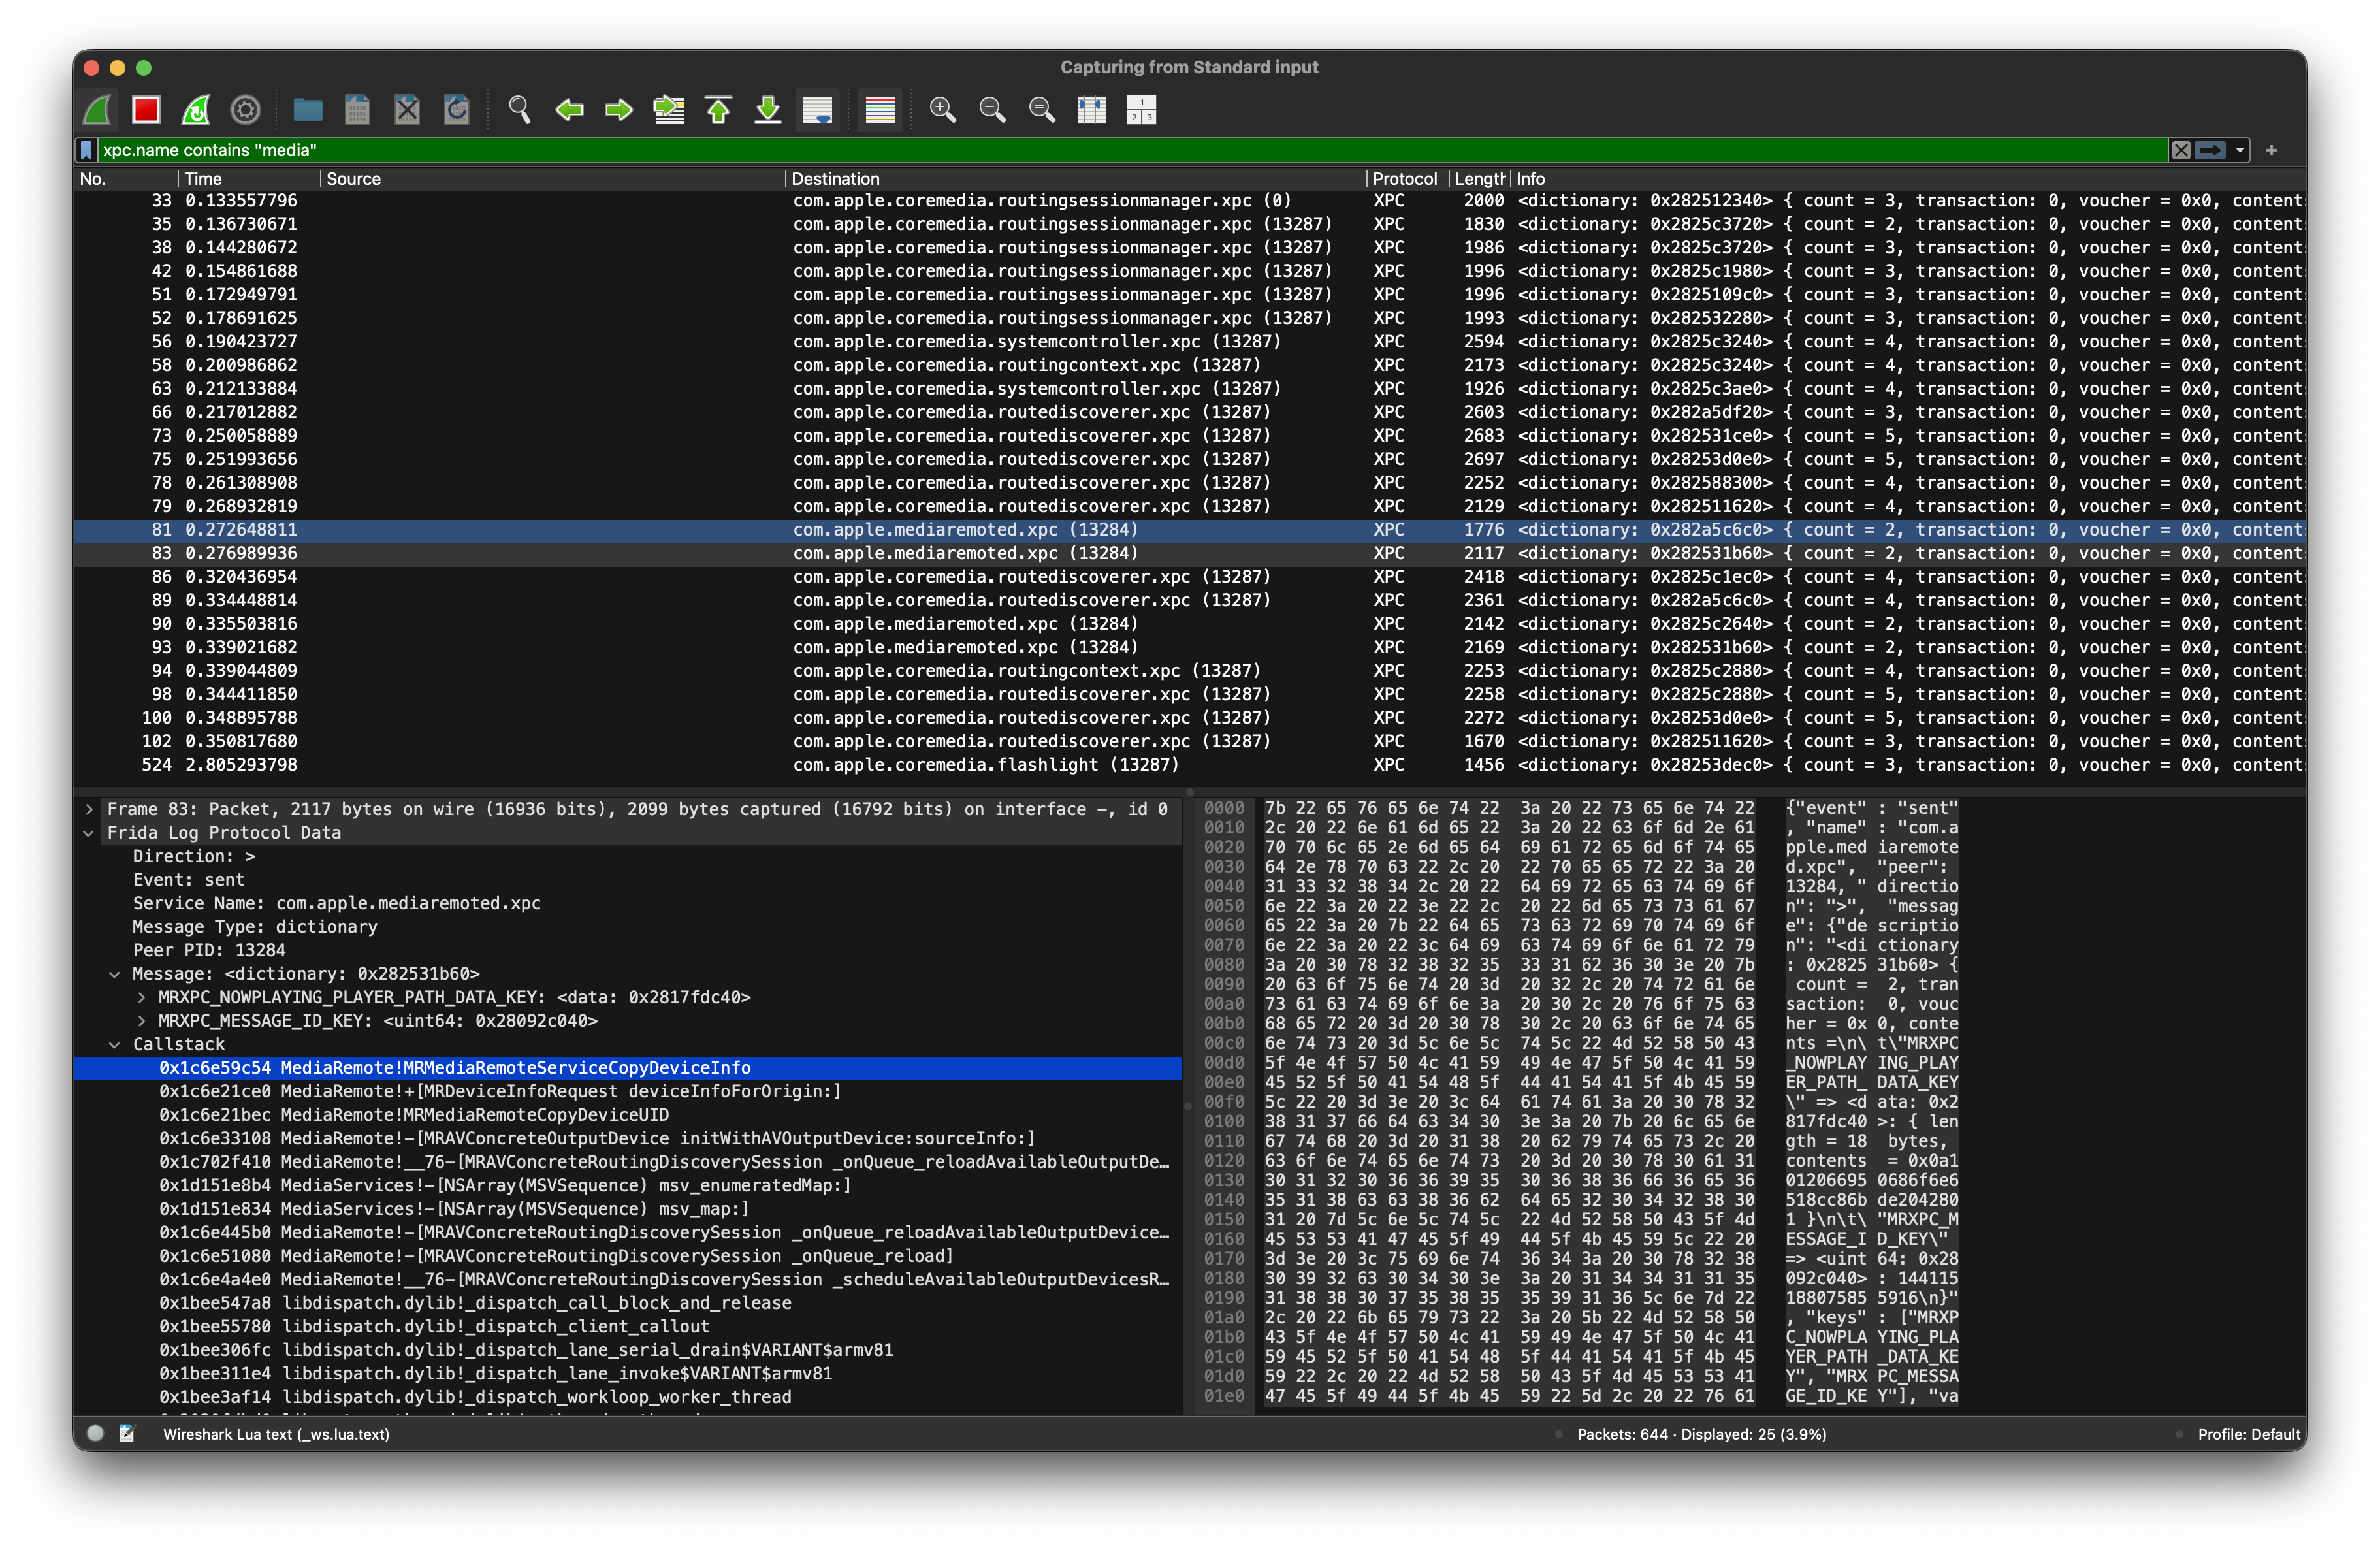Select the Service Name field line
The image size is (2380, 1548).
[x=628, y=903]
